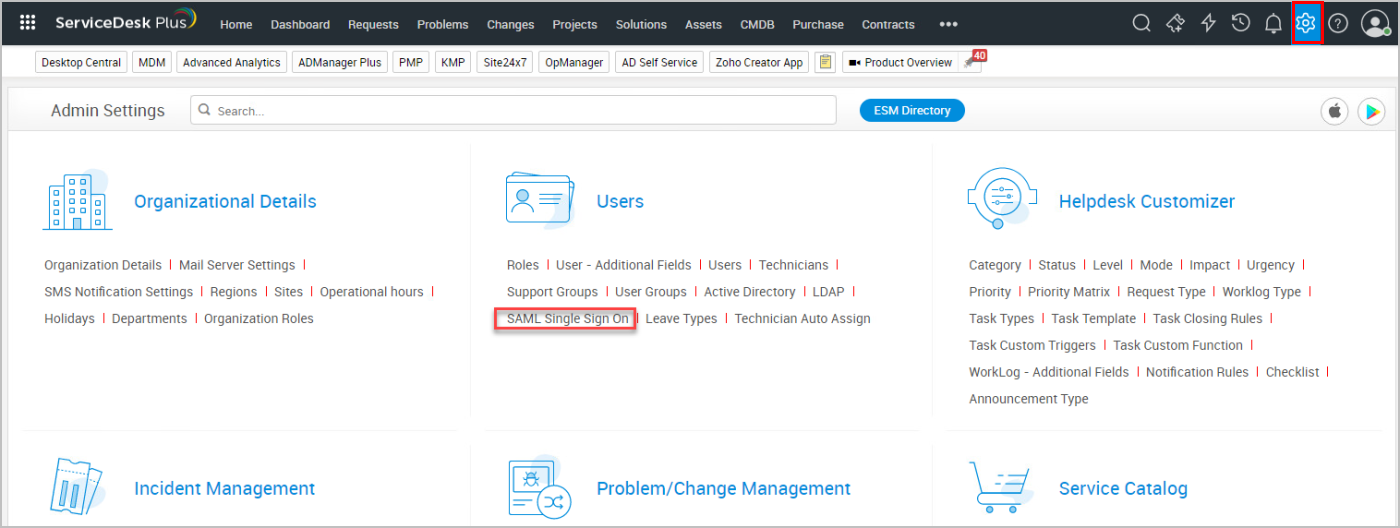Image resolution: width=1400 pixels, height=528 pixels.
Task: Click the Advanced Analytics shortcut
Action: 232,62
